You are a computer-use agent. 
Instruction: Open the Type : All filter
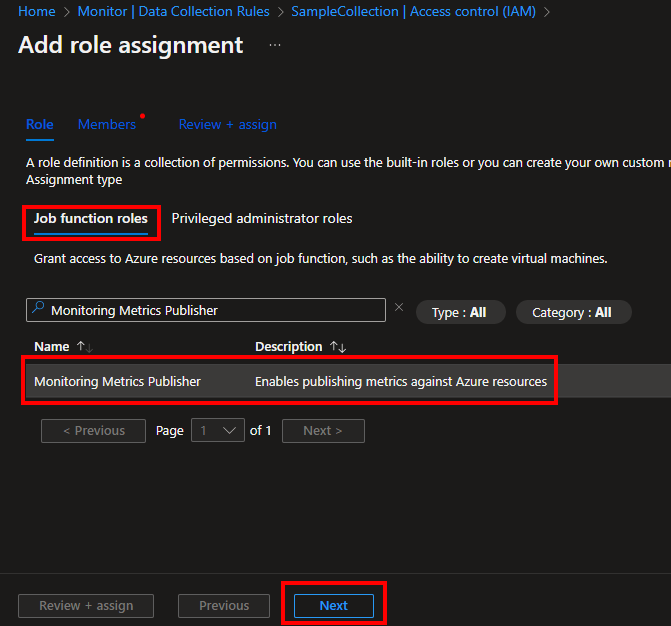460,312
